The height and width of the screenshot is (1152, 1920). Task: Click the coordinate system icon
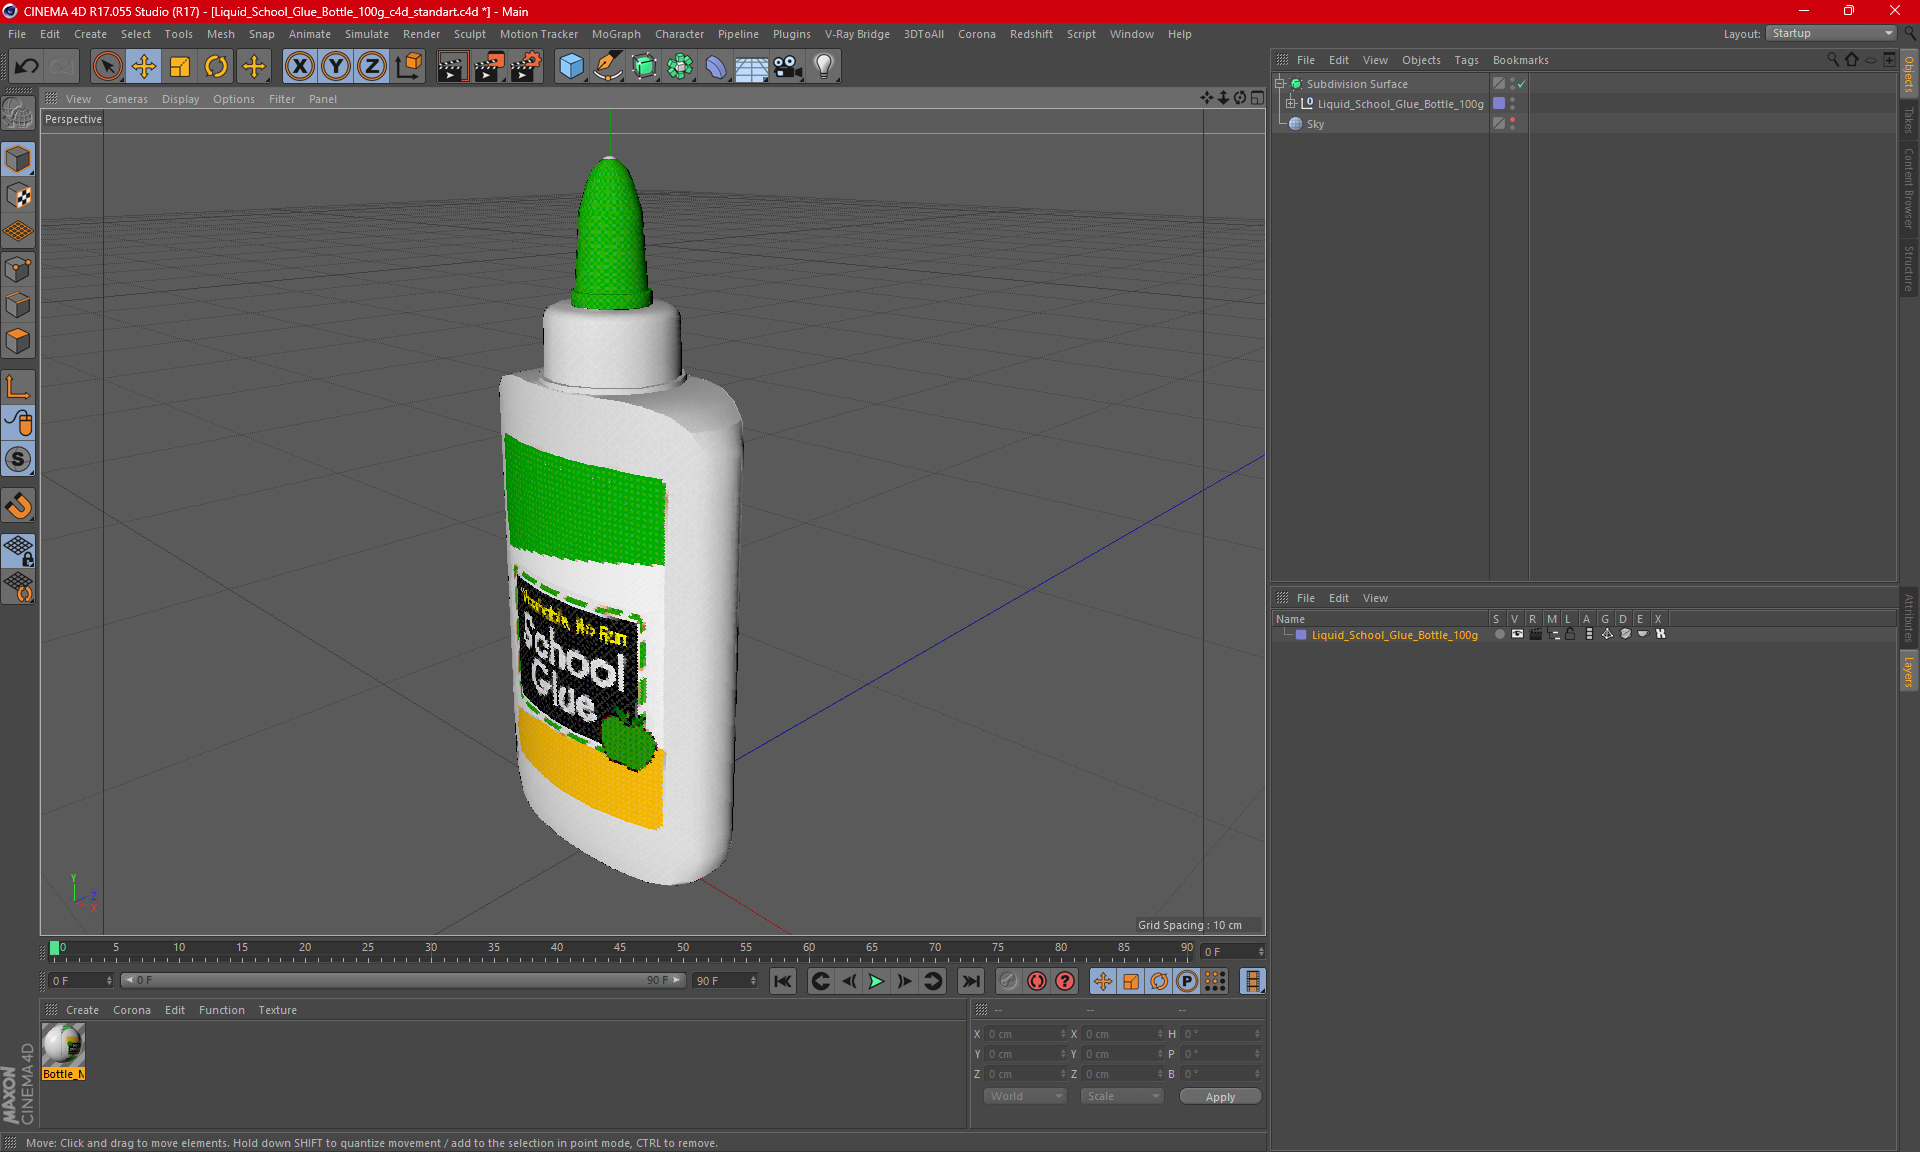[x=408, y=67]
